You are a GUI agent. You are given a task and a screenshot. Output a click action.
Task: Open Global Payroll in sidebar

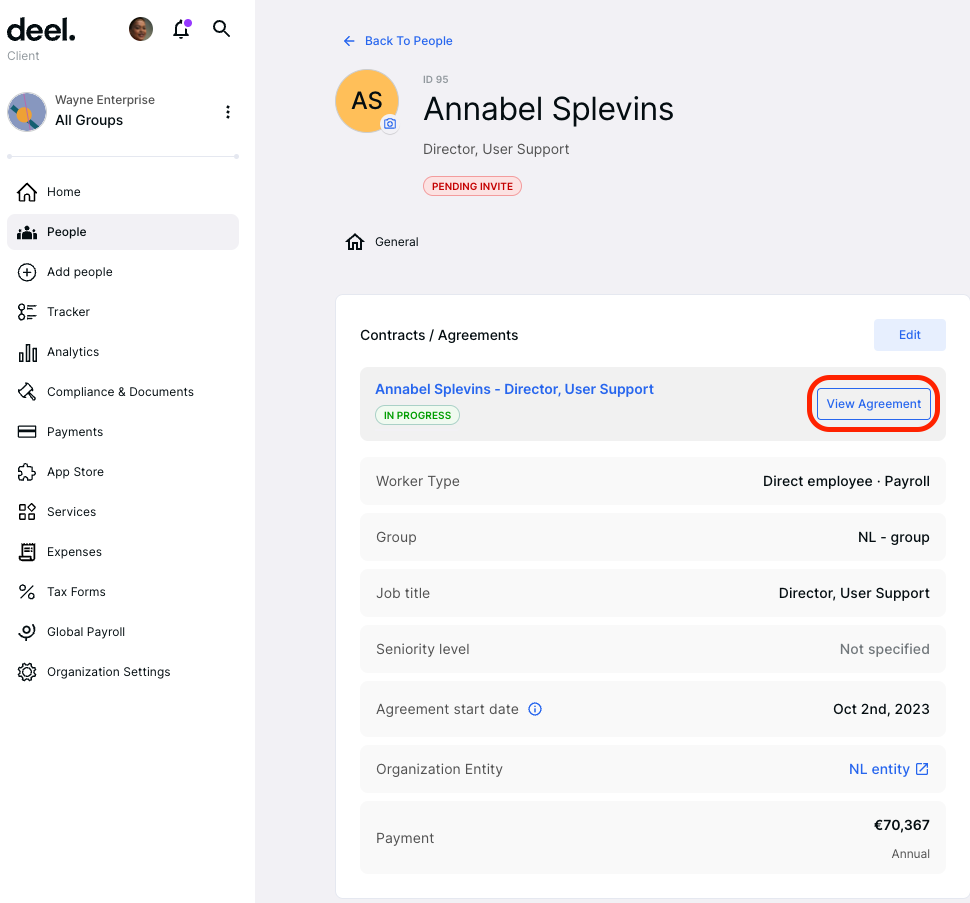point(85,632)
